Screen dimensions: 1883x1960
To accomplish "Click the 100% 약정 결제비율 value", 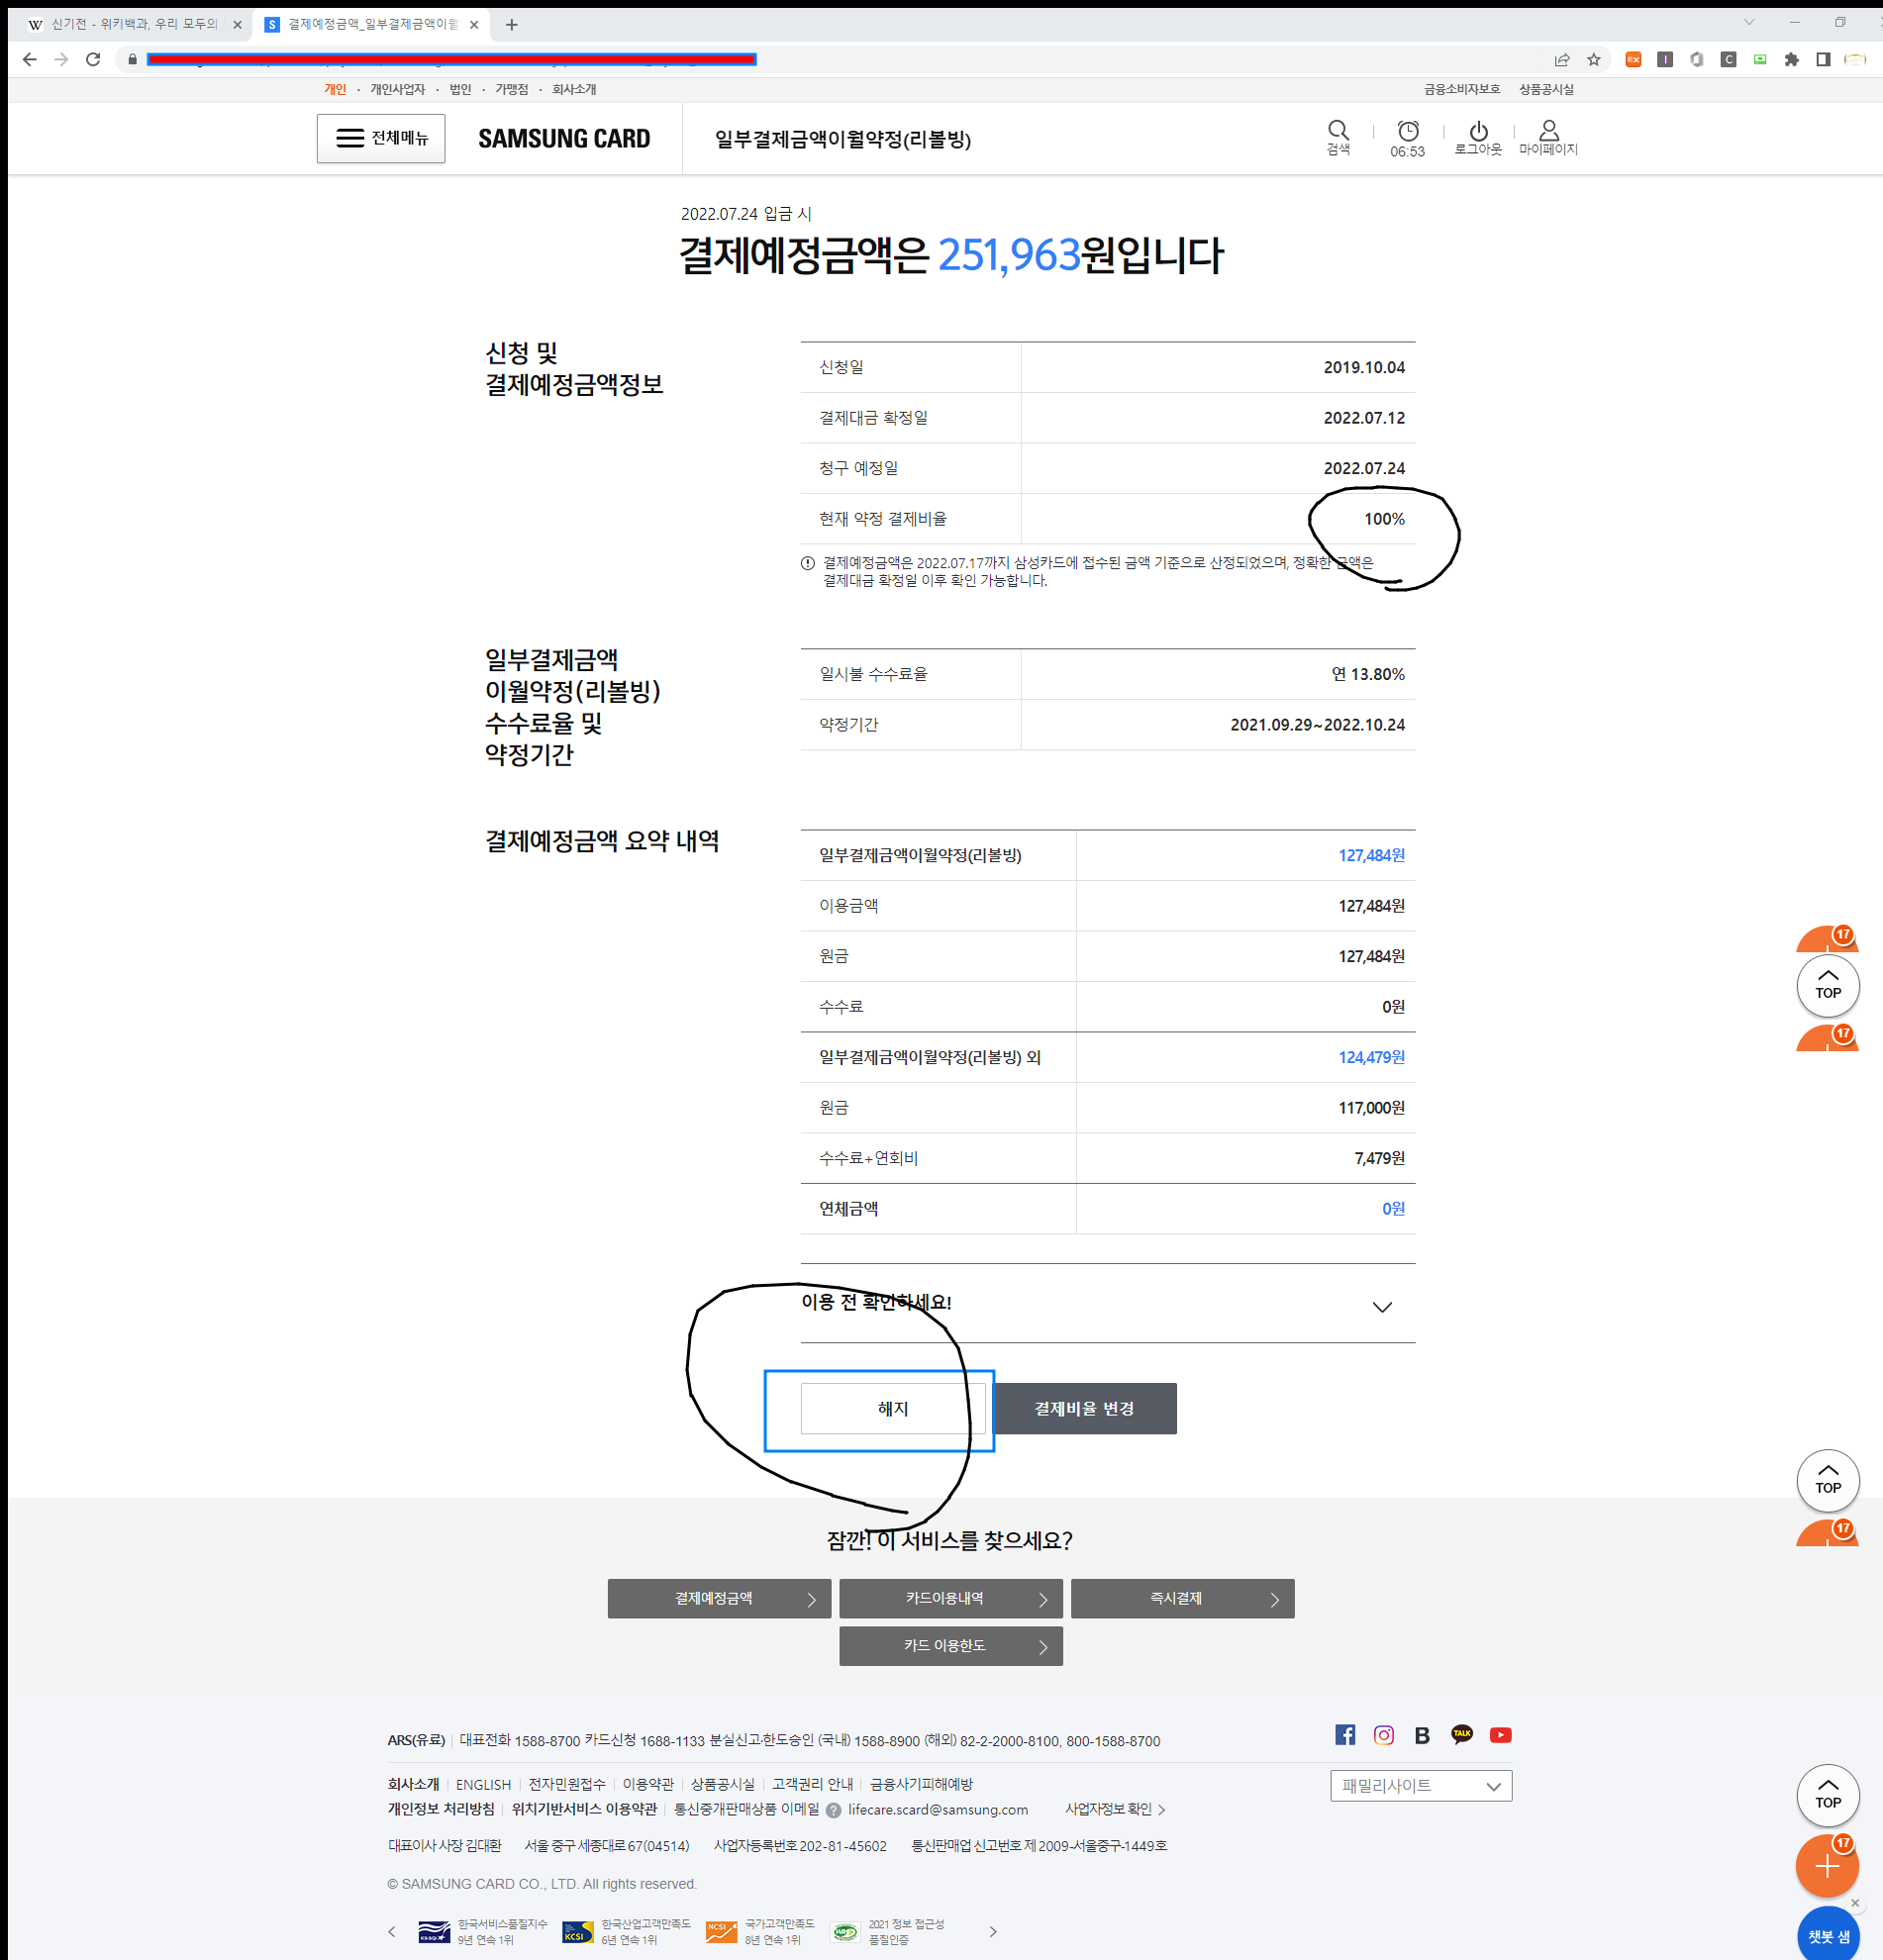I will (1384, 519).
